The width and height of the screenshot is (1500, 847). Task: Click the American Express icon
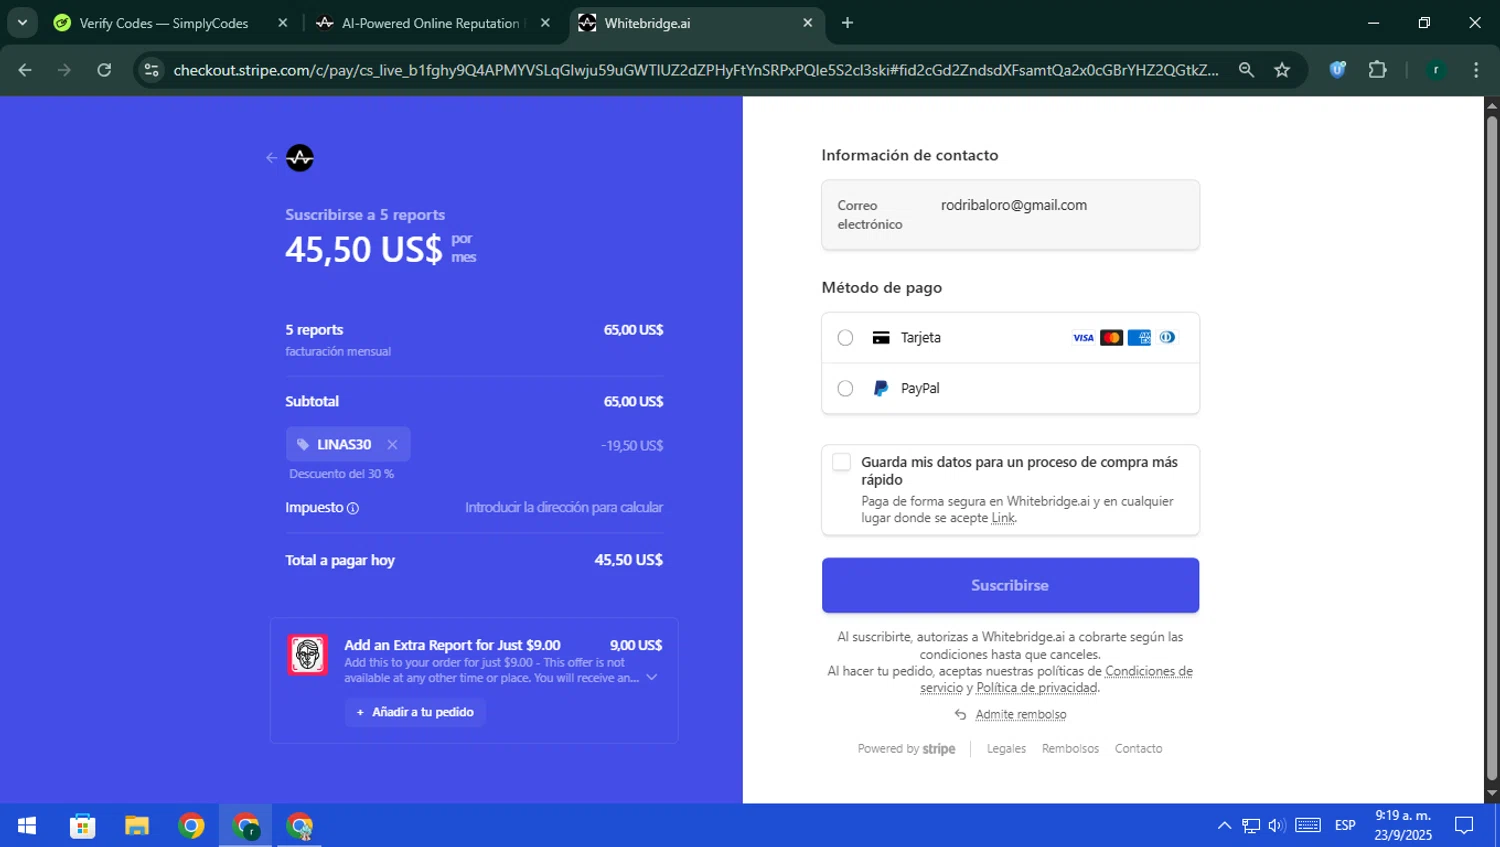[1139, 338]
